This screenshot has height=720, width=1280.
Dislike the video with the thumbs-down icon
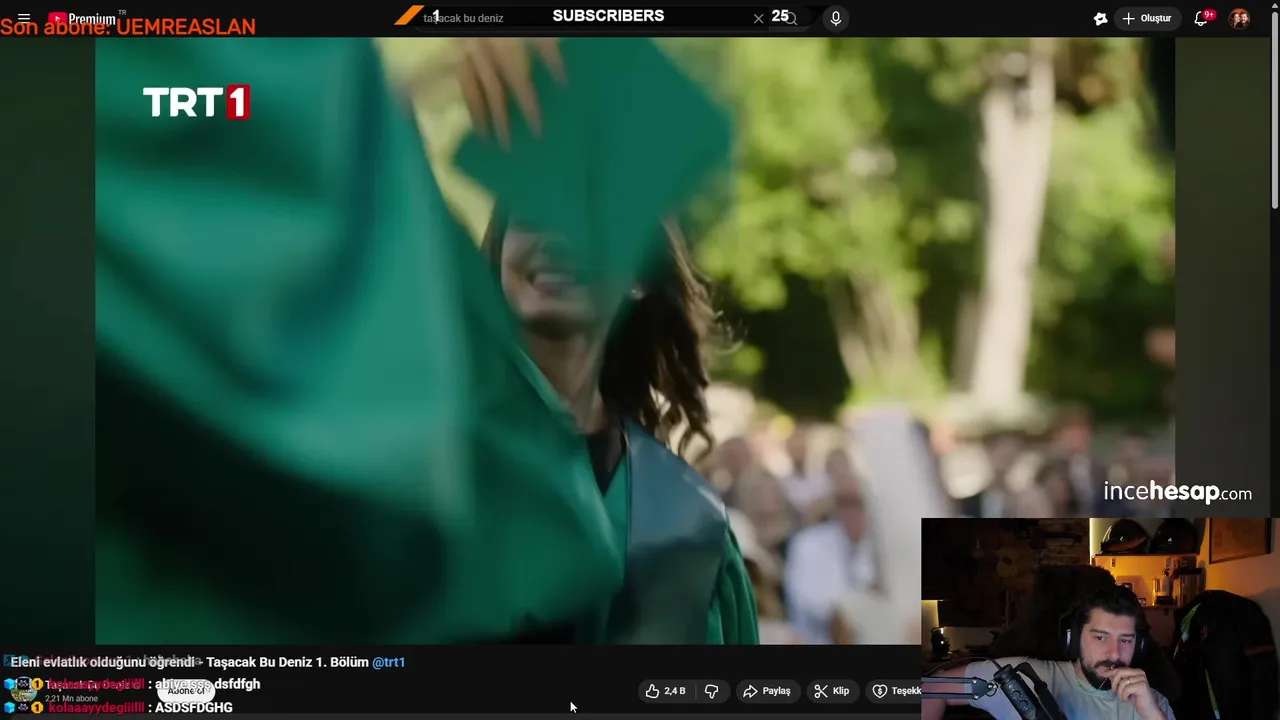coord(711,691)
